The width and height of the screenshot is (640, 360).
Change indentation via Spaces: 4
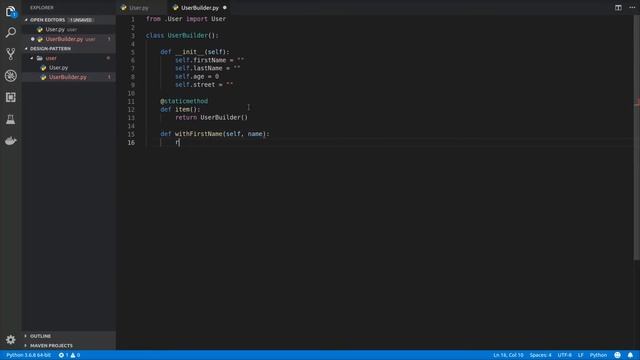point(540,355)
